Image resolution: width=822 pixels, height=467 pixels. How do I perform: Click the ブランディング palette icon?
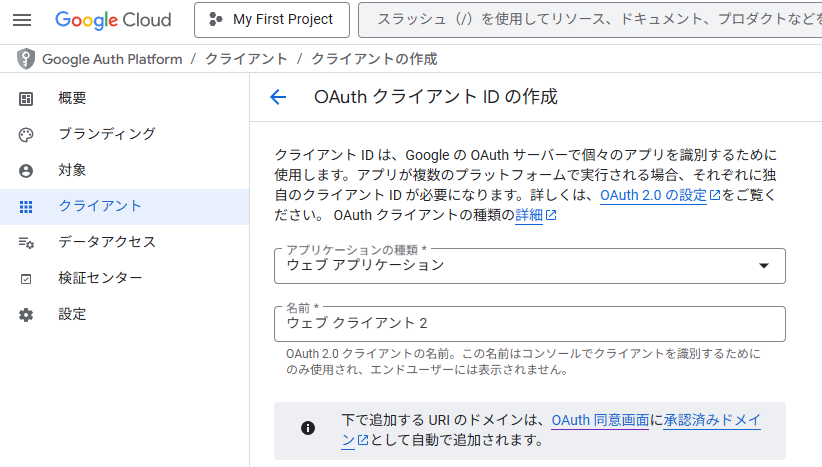pyautogui.click(x=26, y=135)
